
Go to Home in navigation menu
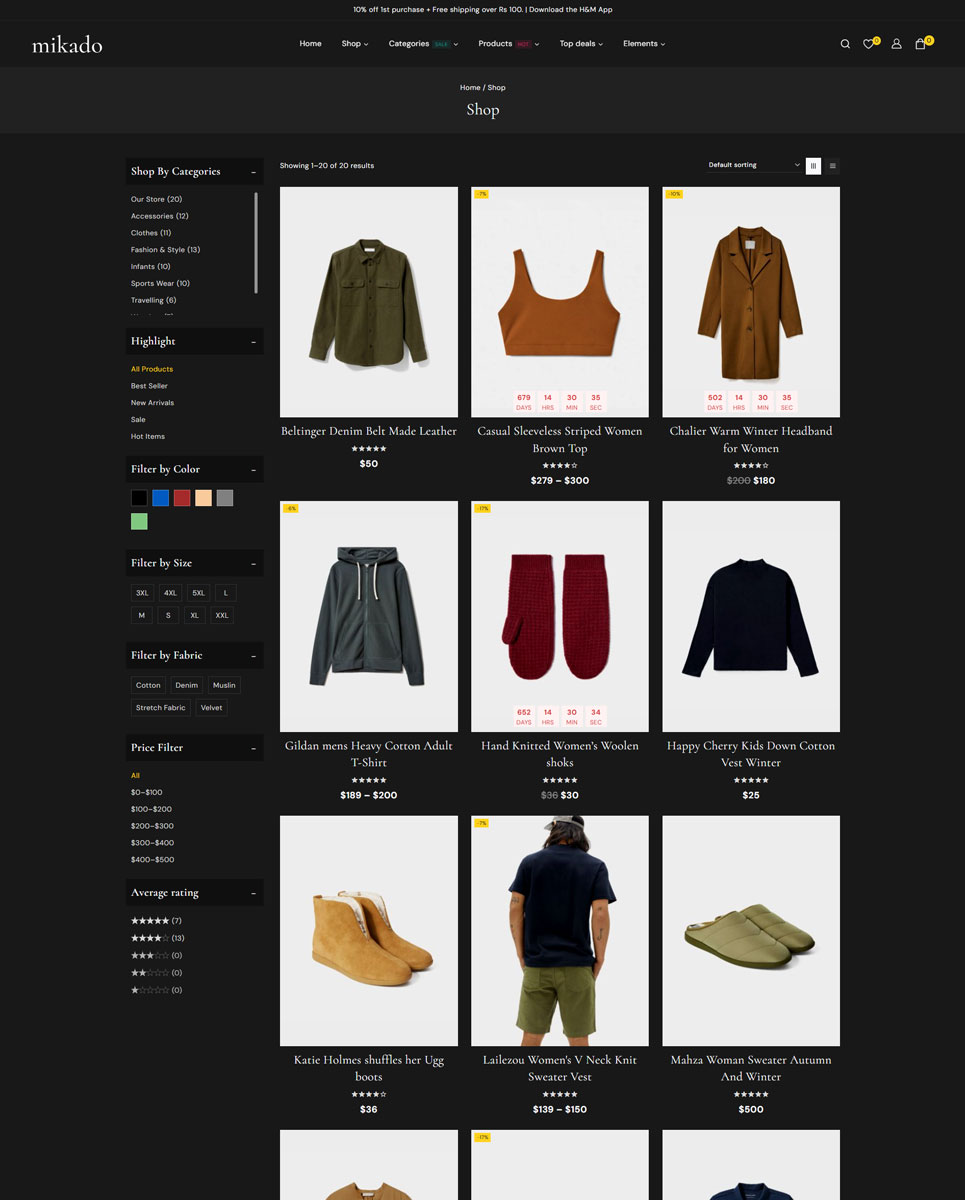point(310,44)
